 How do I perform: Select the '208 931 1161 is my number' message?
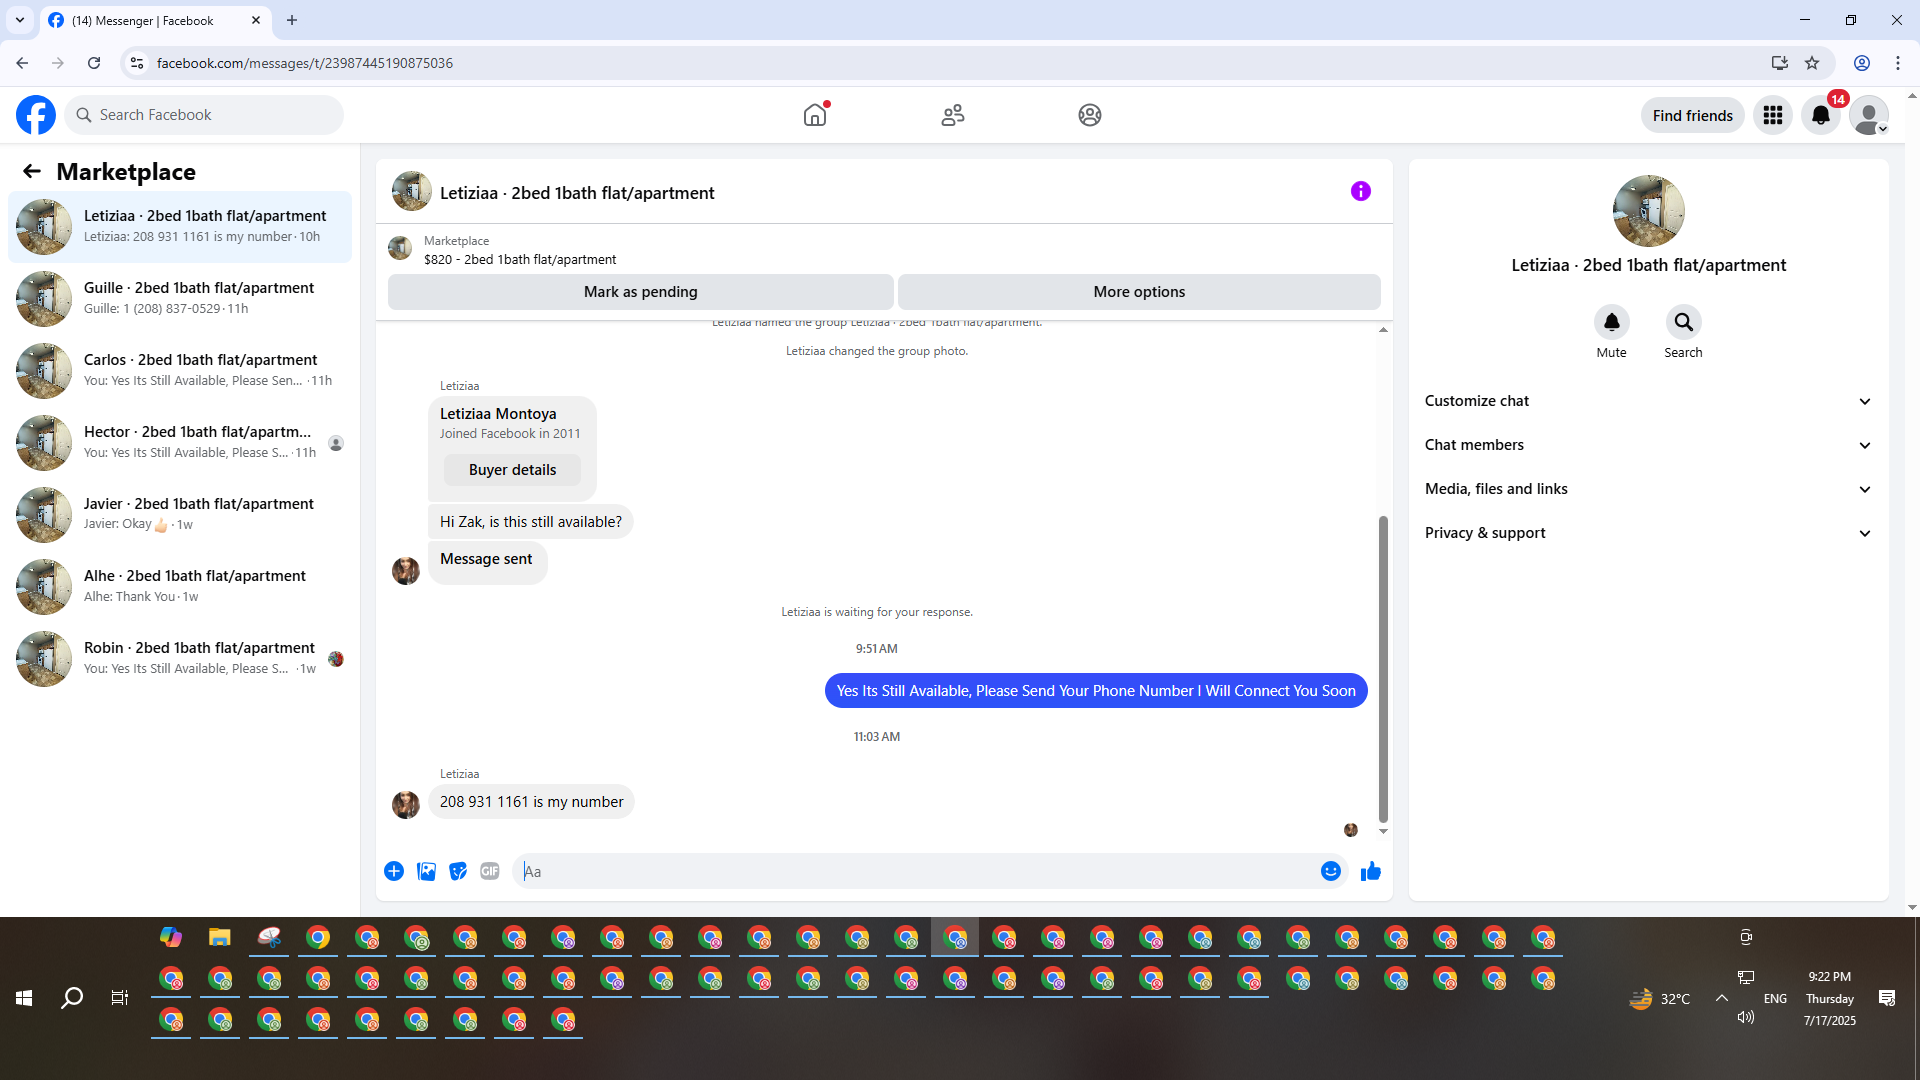(531, 802)
